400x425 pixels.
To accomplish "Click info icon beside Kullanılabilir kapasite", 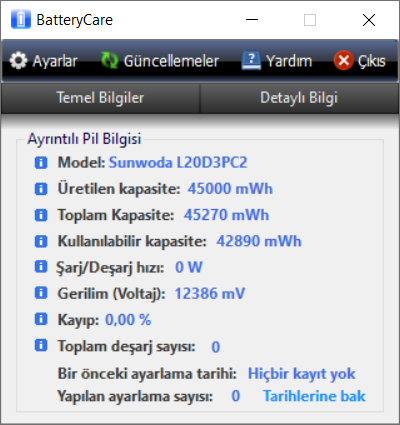I will pyautogui.click(x=41, y=241).
